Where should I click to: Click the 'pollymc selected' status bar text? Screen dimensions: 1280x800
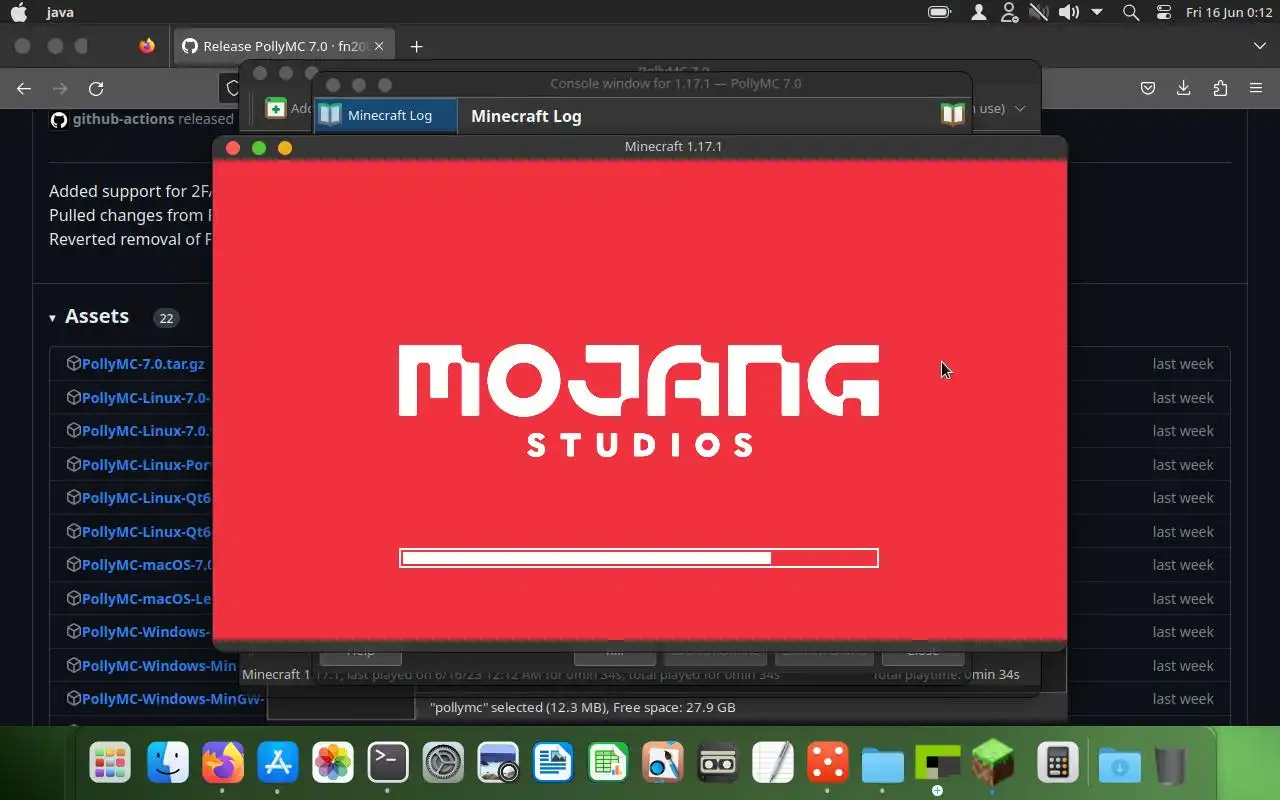pyautogui.click(x=582, y=707)
